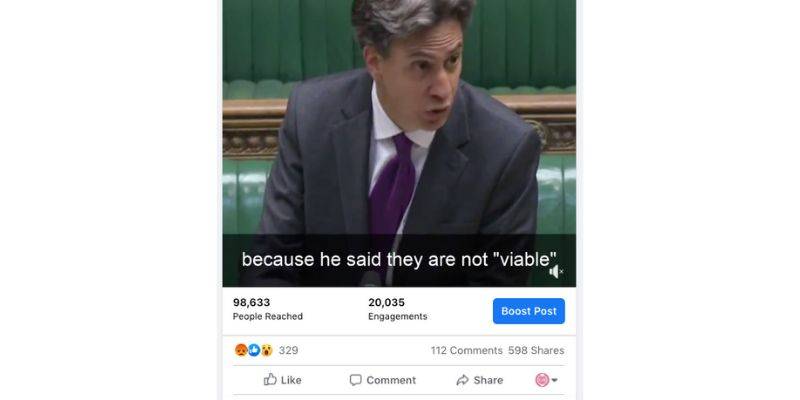Click the Boost Post button
This screenshot has height=400, width=800.
pos(529,311)
